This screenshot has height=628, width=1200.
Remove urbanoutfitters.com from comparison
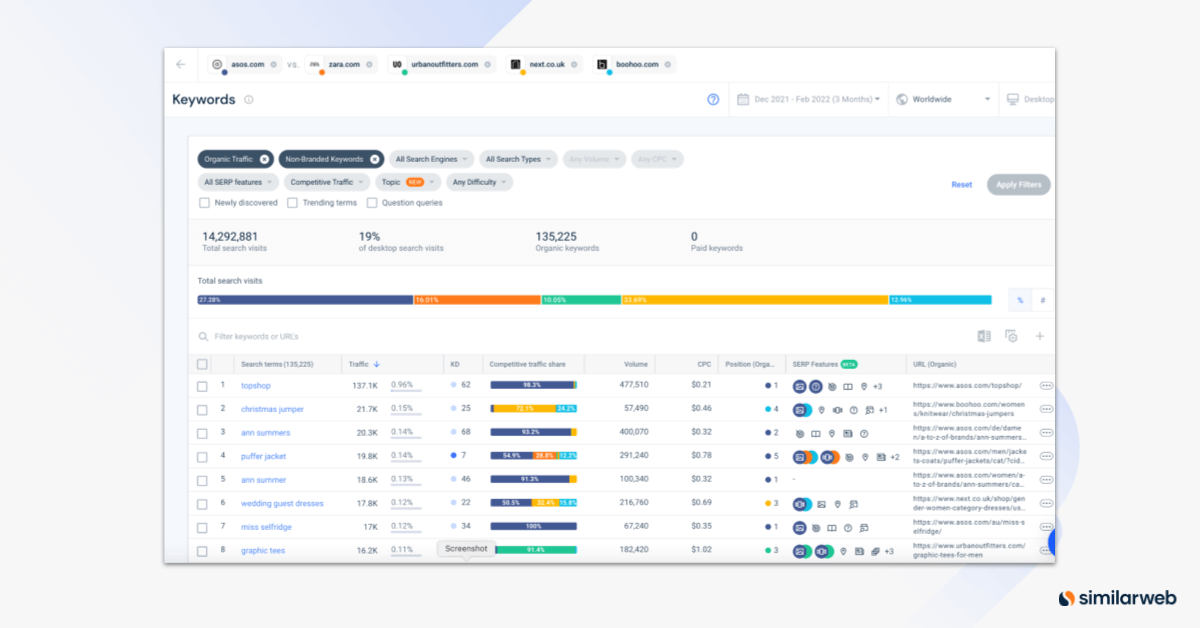point(488,64)
